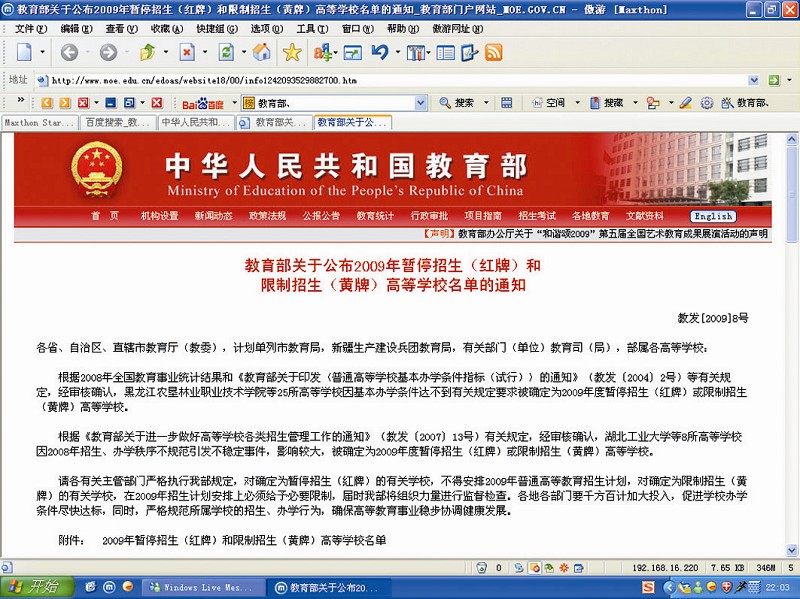This screenshot has width=800, height=599.
Task: Click the blue Undo arrow icon
Action: pos(380,52)
